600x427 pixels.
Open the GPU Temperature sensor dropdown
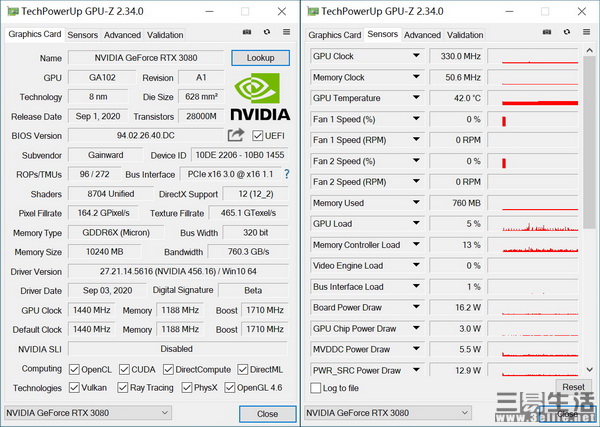416,98
